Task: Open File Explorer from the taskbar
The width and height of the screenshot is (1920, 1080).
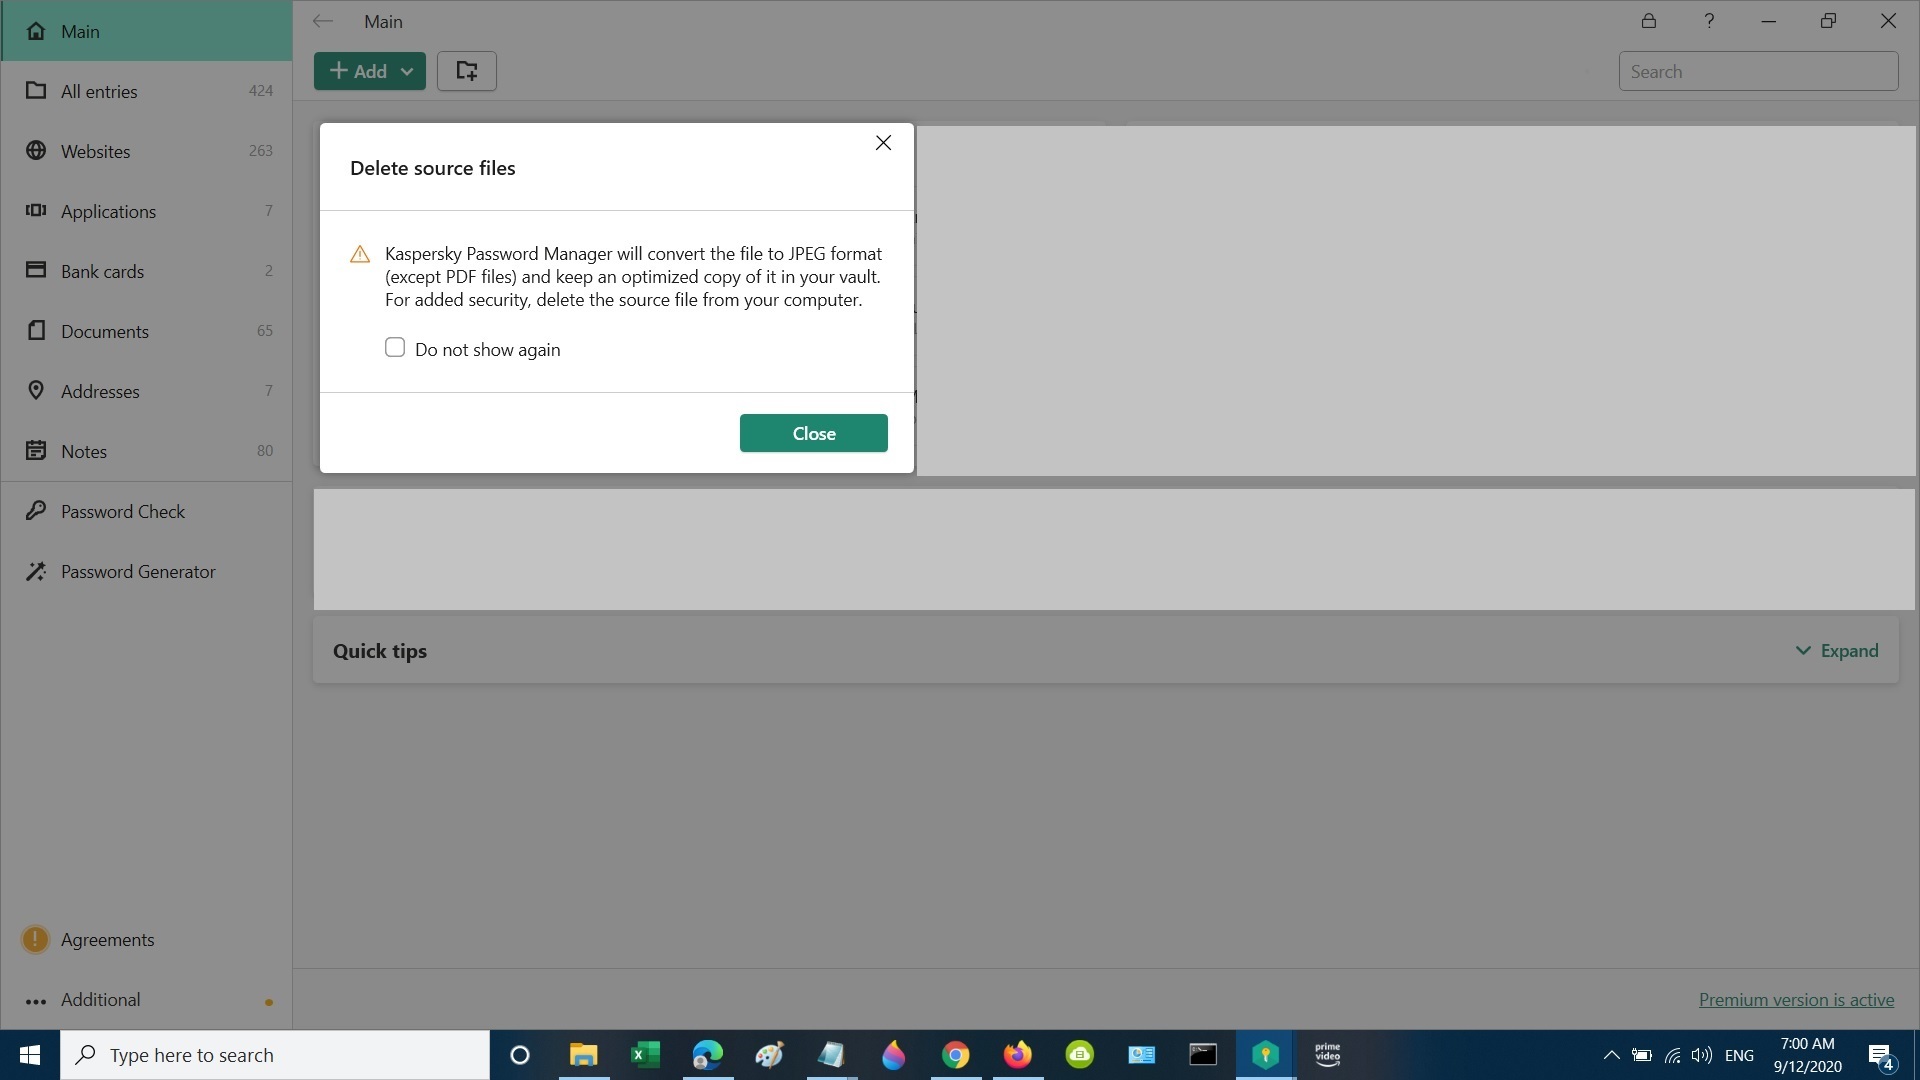Action: point(583,1055)
